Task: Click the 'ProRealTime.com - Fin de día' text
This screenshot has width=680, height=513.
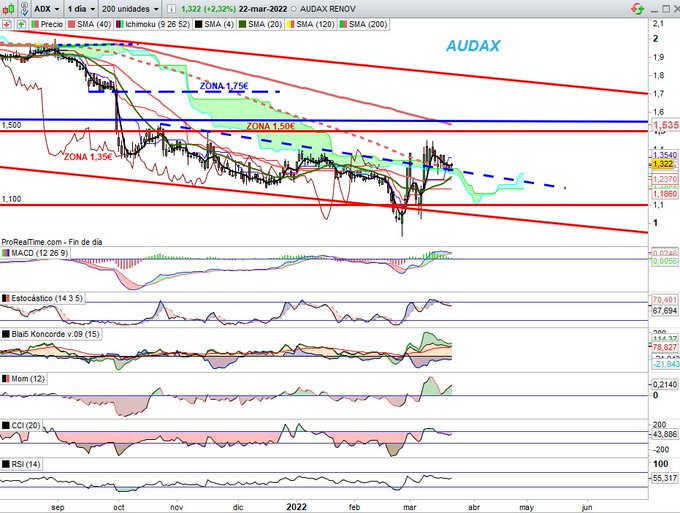Action: click(x=52, y=242)
